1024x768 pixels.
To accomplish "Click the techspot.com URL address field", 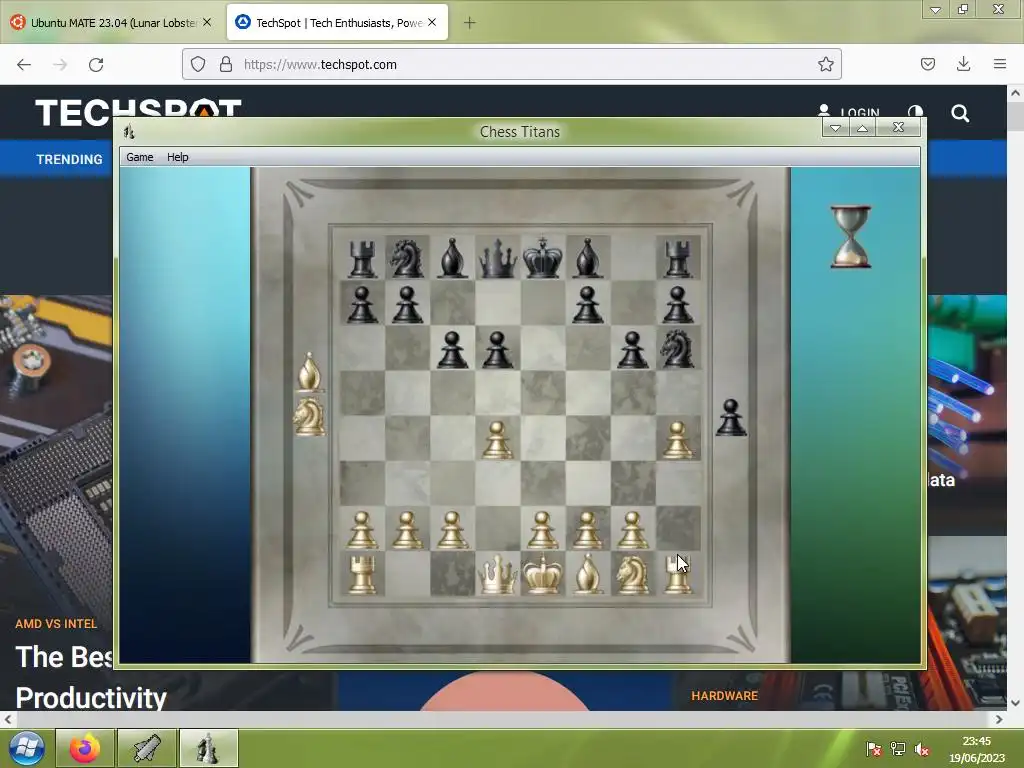I will [511, 64].
